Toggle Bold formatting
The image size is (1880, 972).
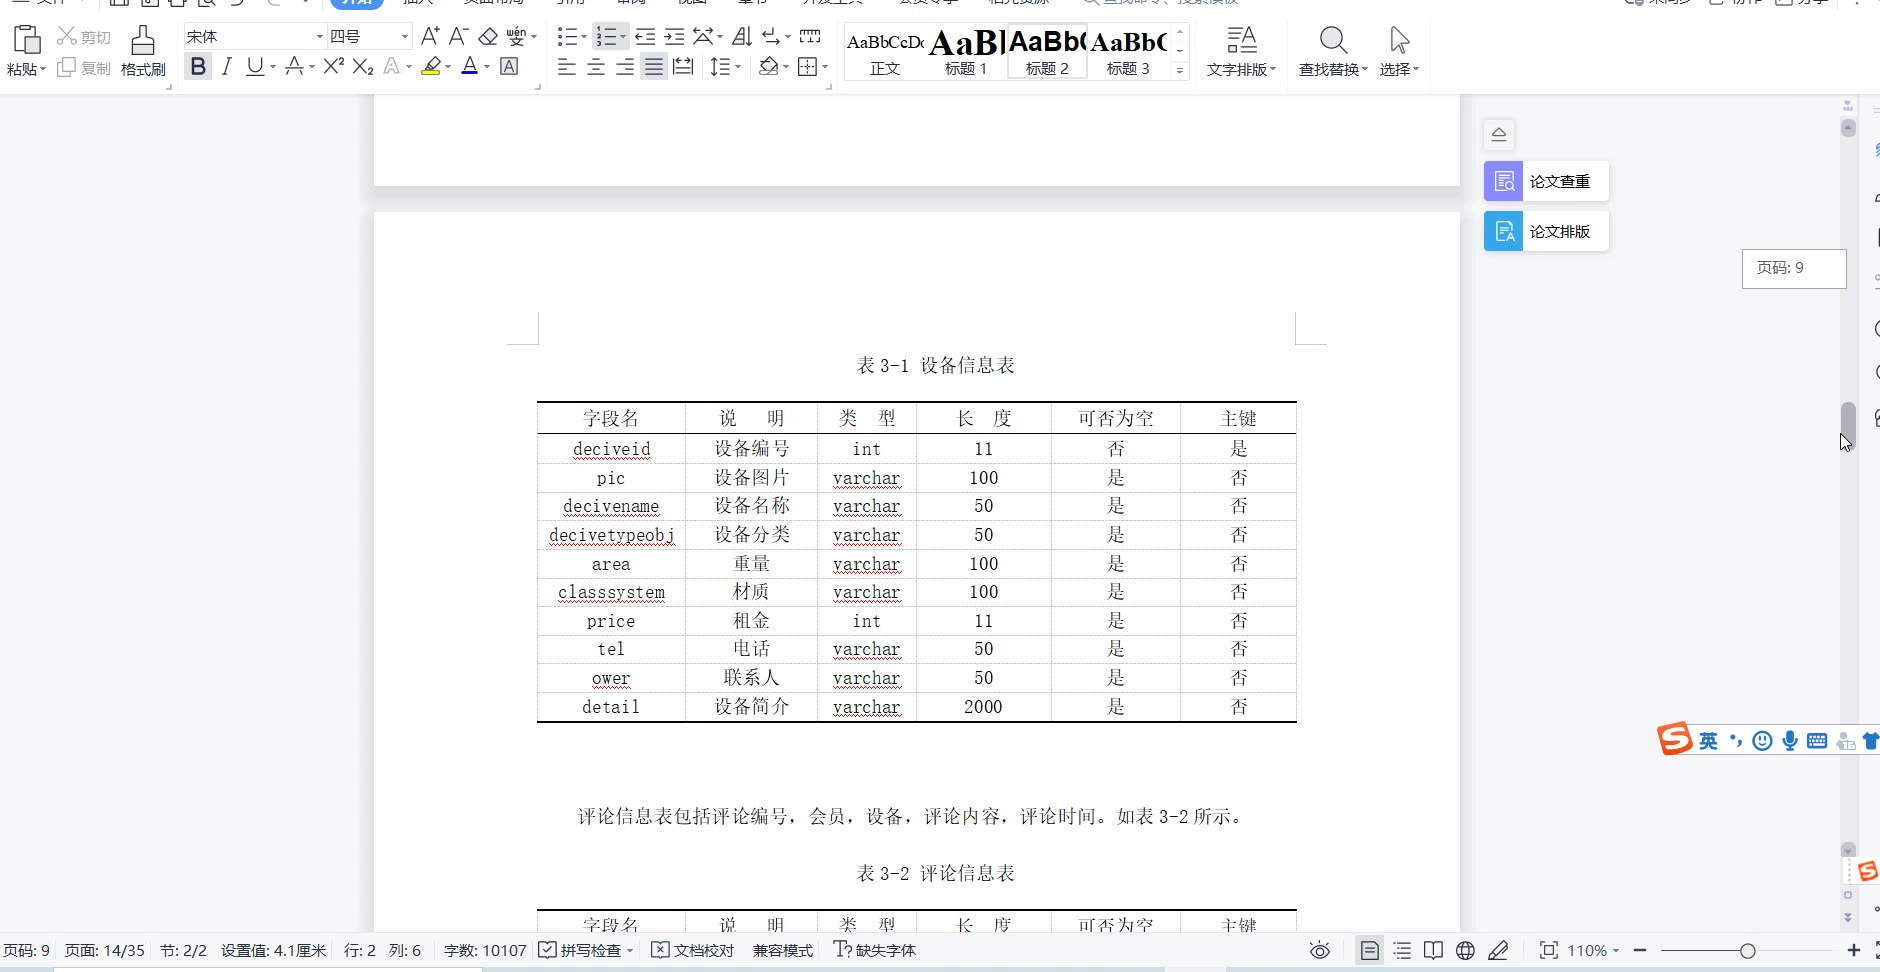click(x=198, y=67)
